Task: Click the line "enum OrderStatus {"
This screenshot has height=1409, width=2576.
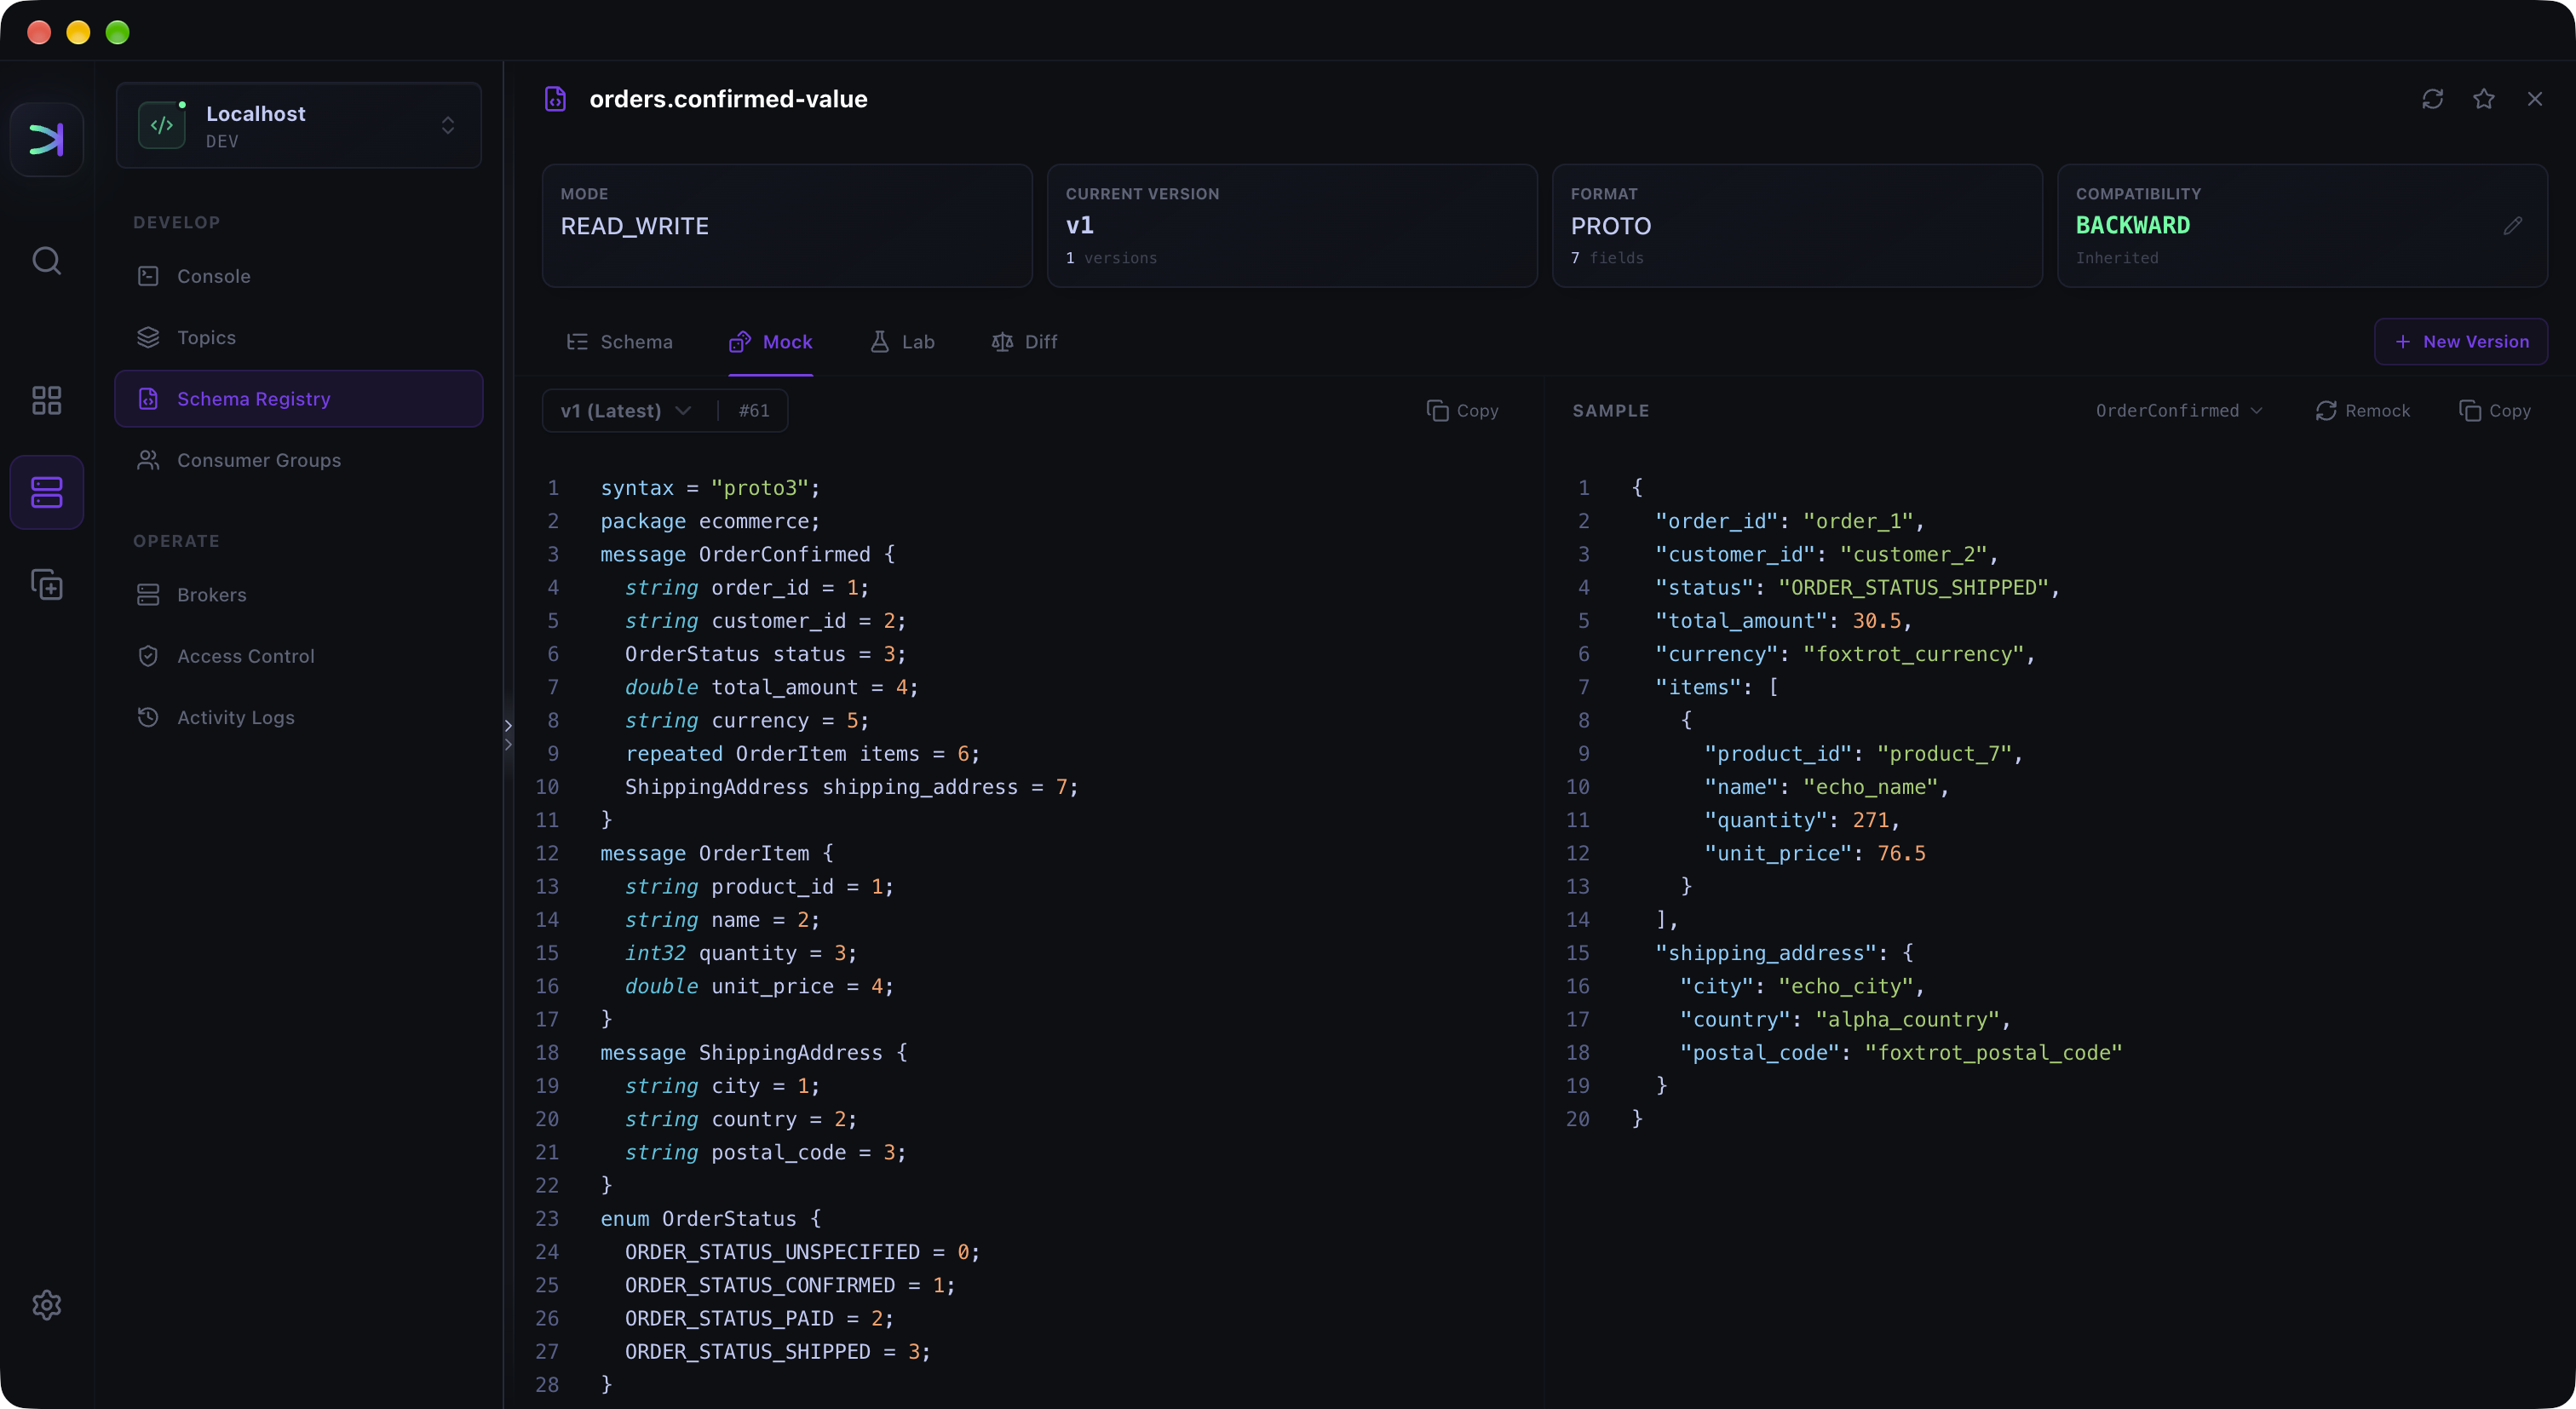Action: click(x=711, y=1219)
